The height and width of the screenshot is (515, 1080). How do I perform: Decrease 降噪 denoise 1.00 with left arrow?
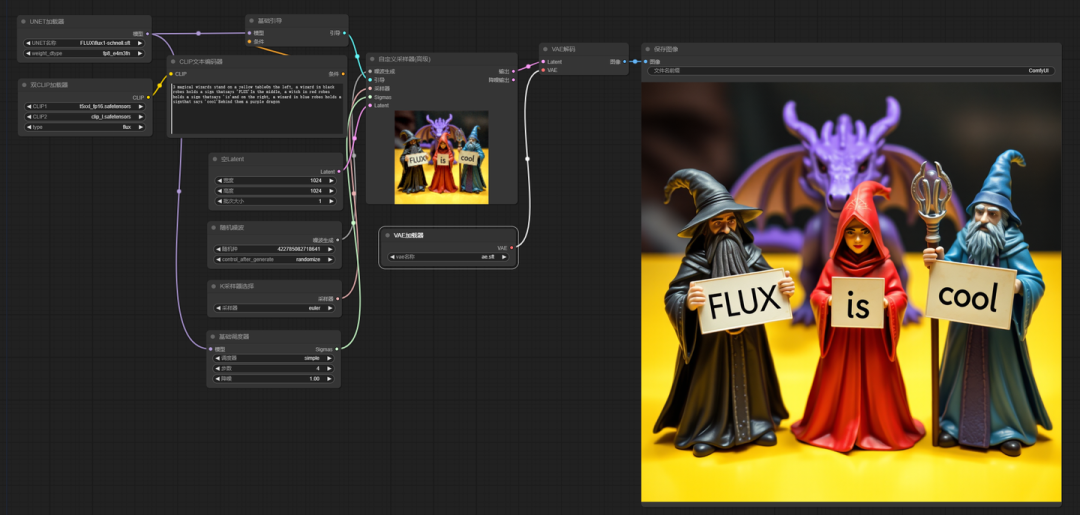click(218, 379)
